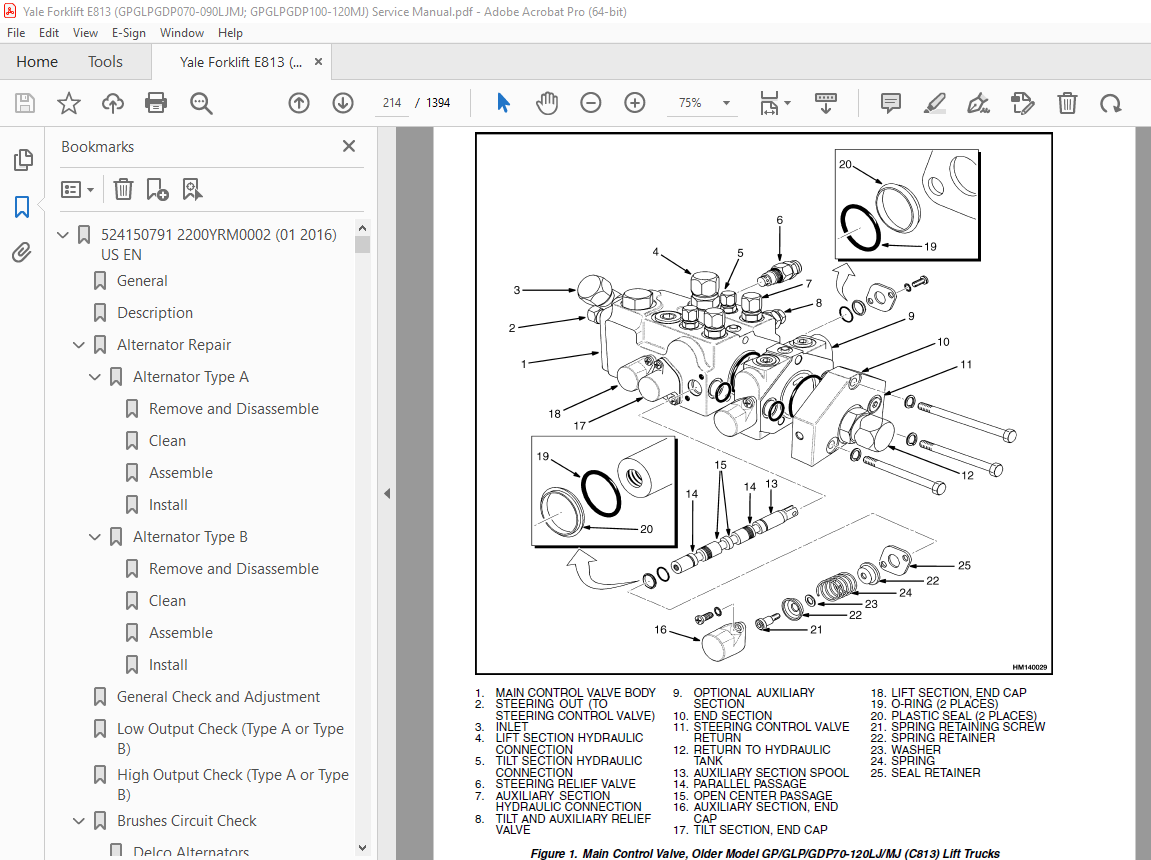Collapse Brushes Circuit Check bookmark
The width and height of the screenshot is (1151, 860).
(79, 821)
